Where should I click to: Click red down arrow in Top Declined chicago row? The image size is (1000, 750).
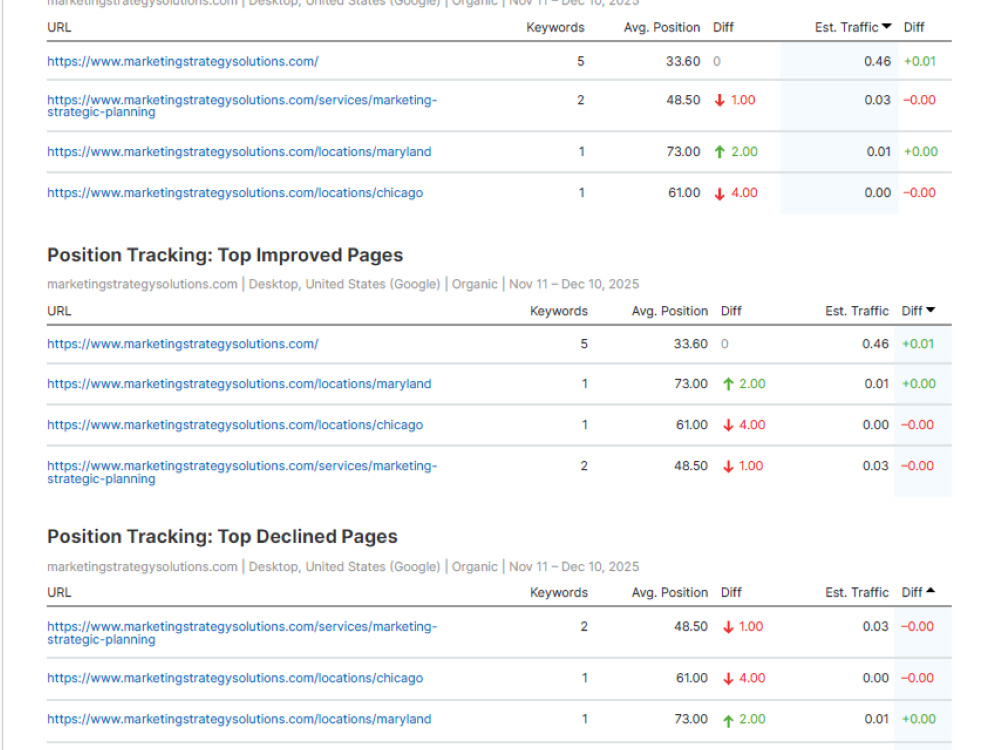[x=728, y=679]
